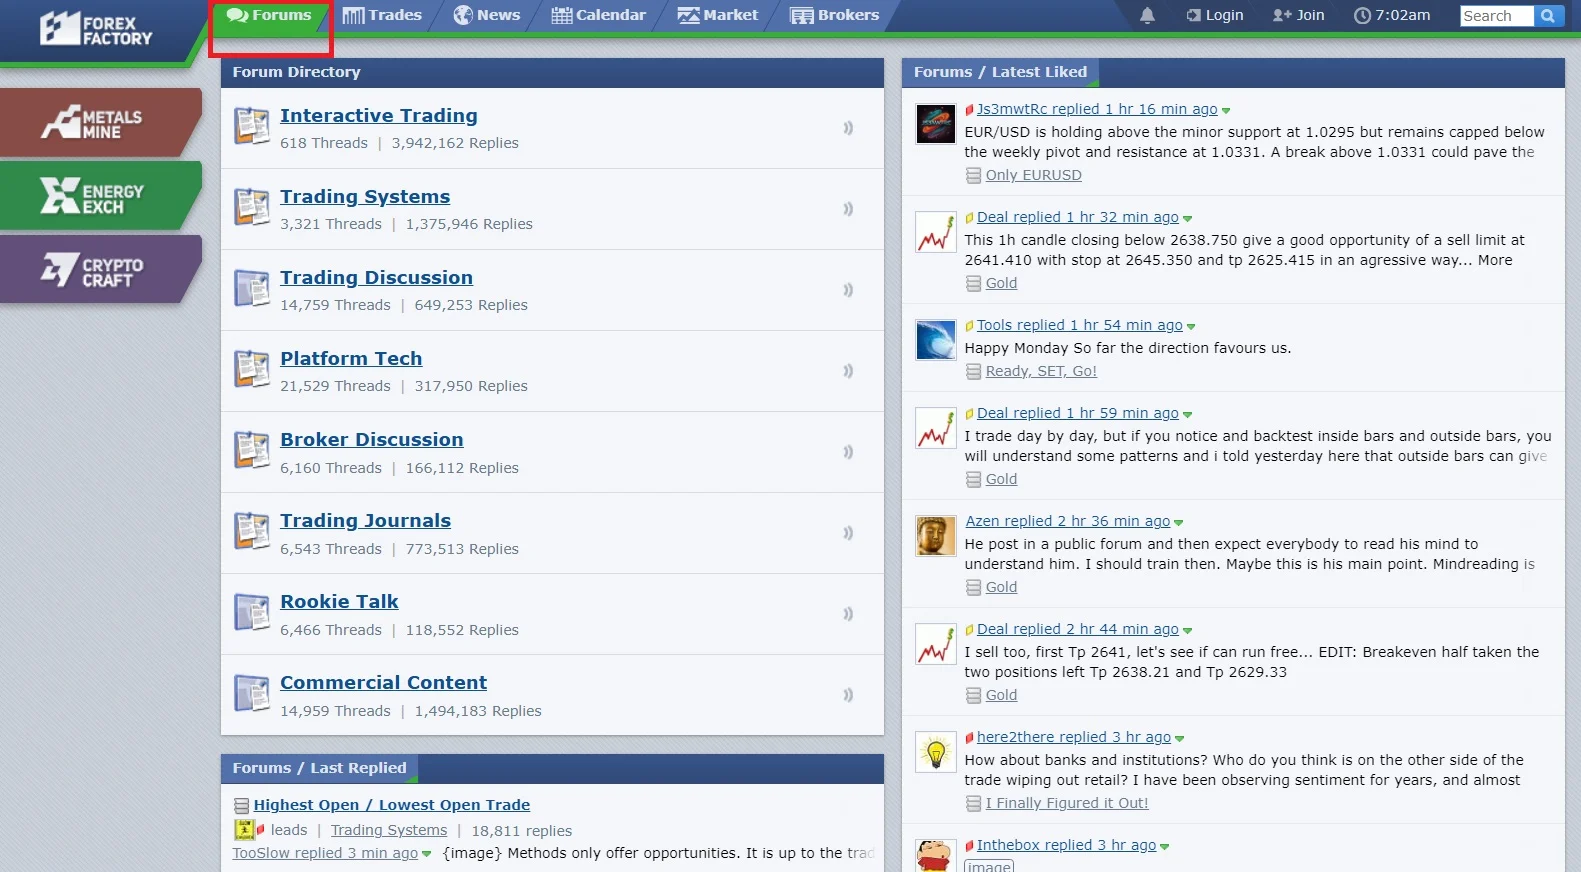Open Azen's golden face avatar

936,536
